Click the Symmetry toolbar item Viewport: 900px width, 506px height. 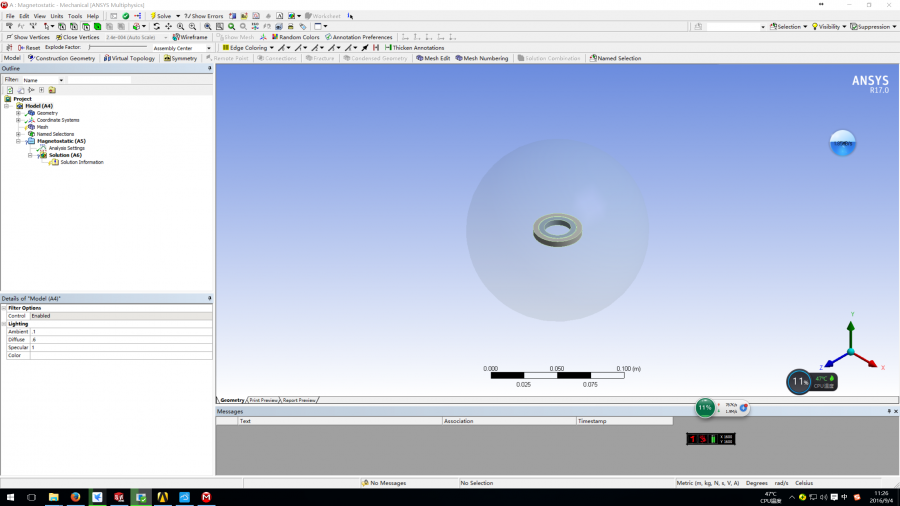(180, 58)
